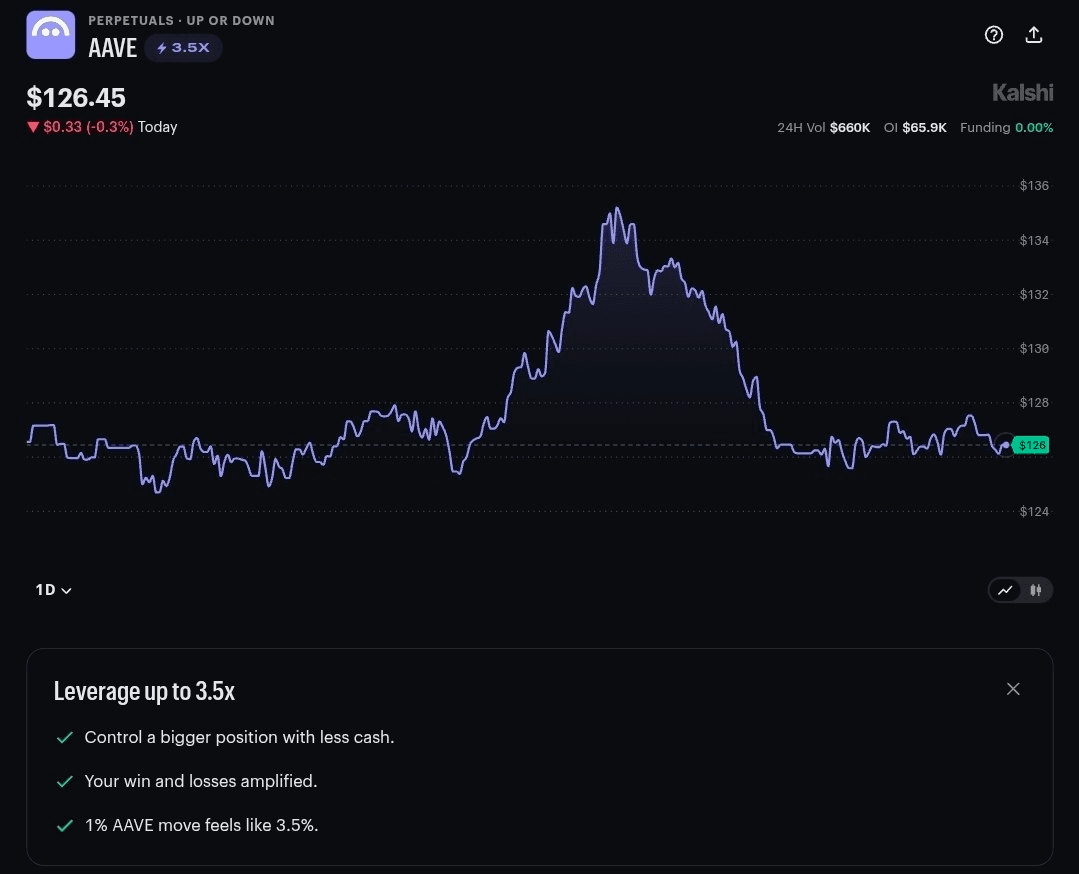Click the green $126 price tag
Image resolution: width=1079 pixels, height=874 pixels.
(1032, 445)
